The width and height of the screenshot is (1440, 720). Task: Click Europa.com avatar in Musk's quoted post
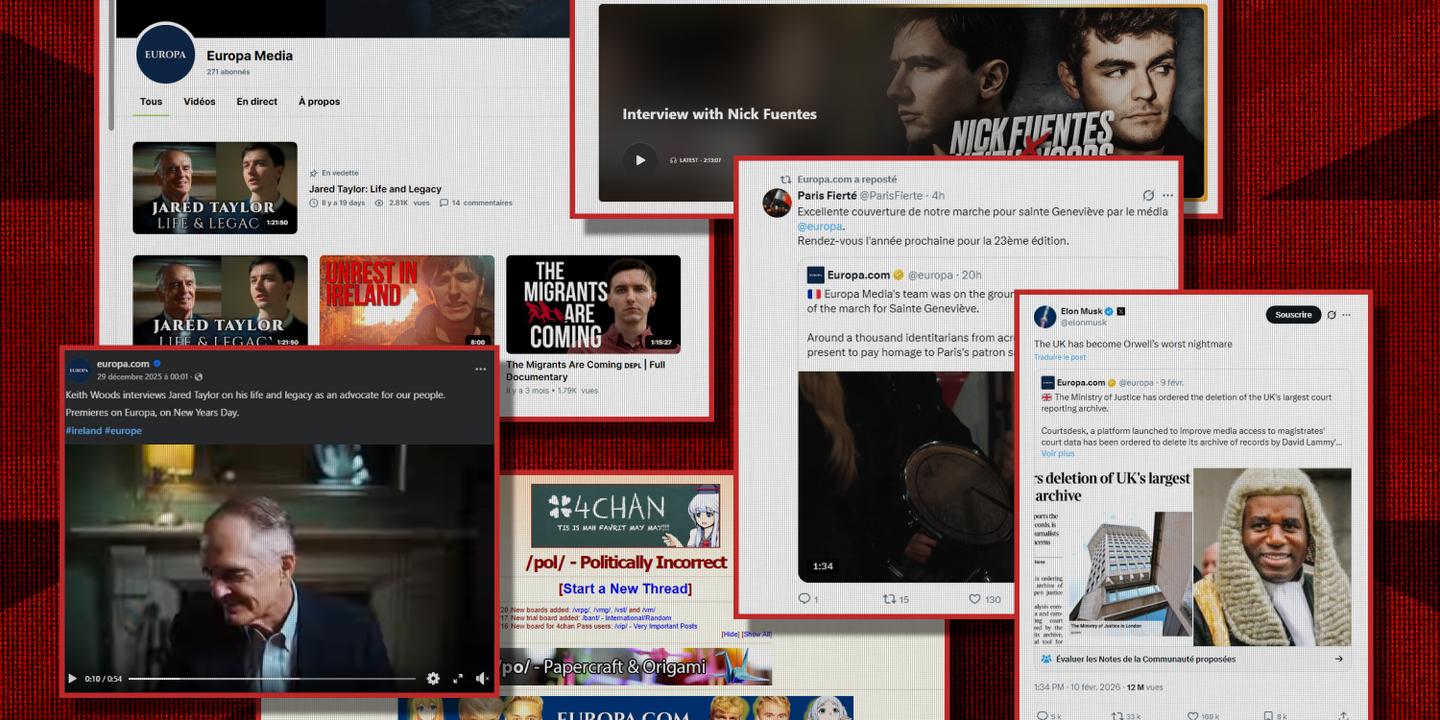click(1048, 382)
